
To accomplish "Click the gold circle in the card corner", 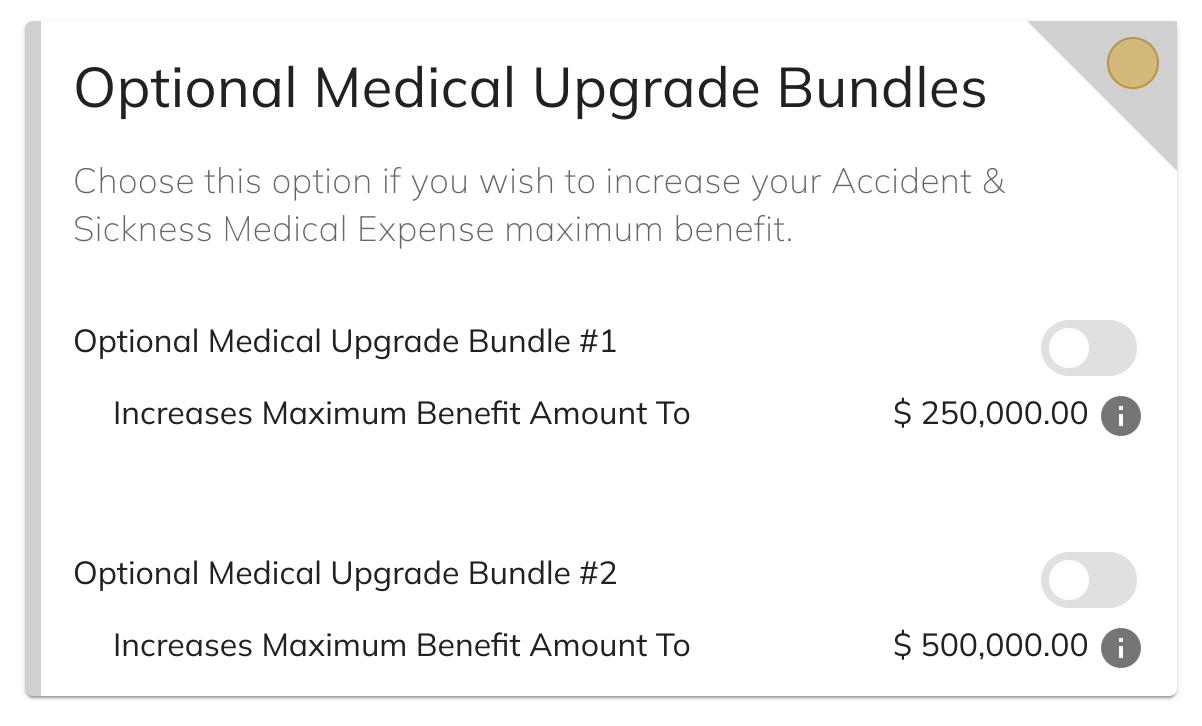I will (x=1132, y=63).
